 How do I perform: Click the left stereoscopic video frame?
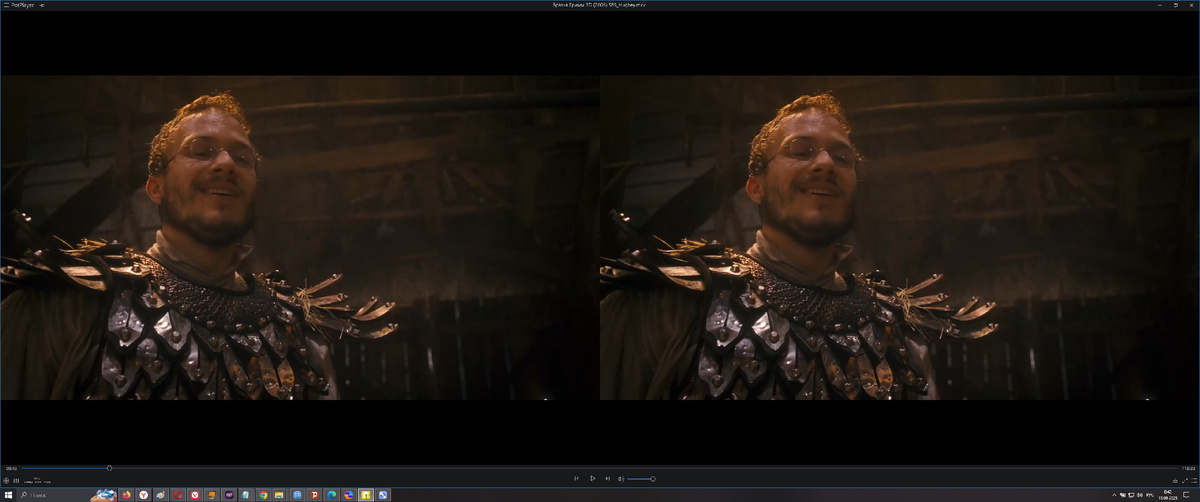300,238
